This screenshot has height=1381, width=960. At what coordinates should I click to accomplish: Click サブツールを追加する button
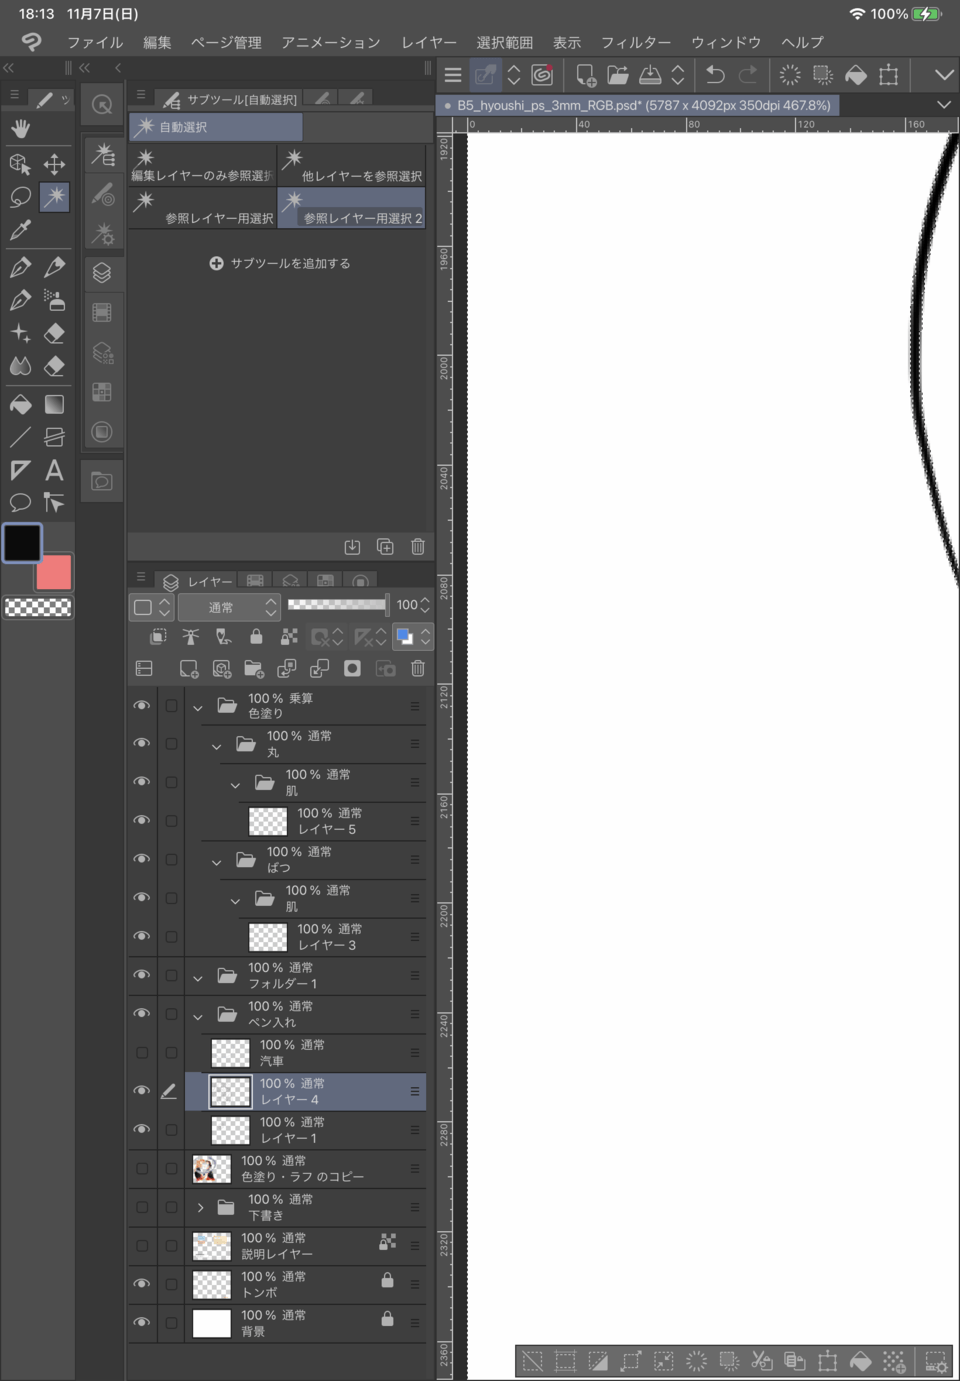(280, 263)
